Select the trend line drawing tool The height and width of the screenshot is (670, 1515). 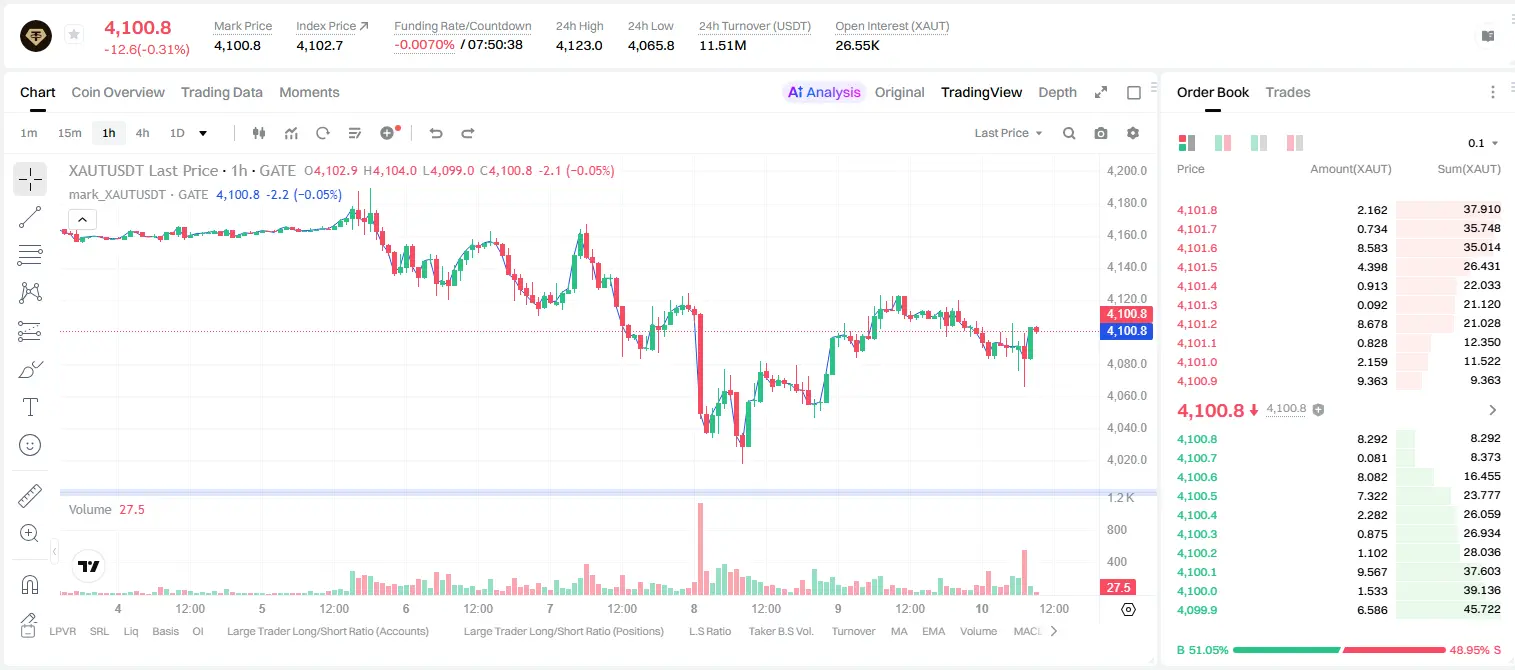[30, 217]
